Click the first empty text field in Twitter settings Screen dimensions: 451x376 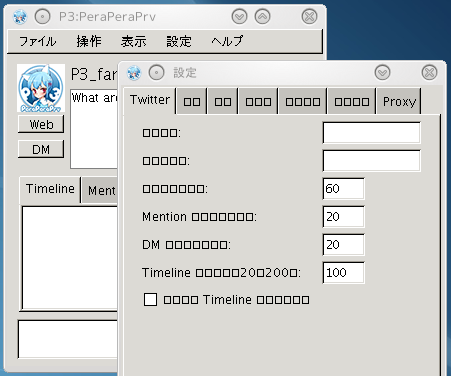click(372, 133)
